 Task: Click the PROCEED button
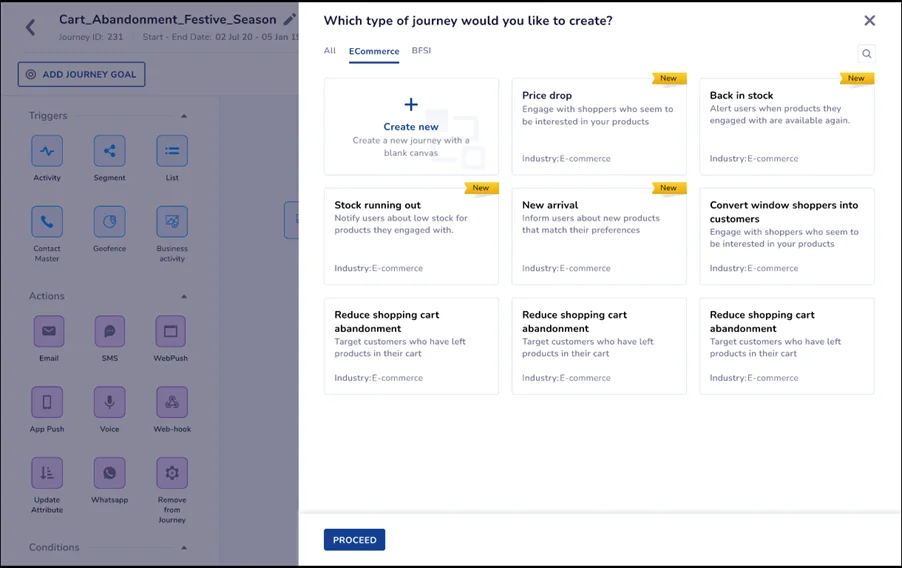click(354, 540)
